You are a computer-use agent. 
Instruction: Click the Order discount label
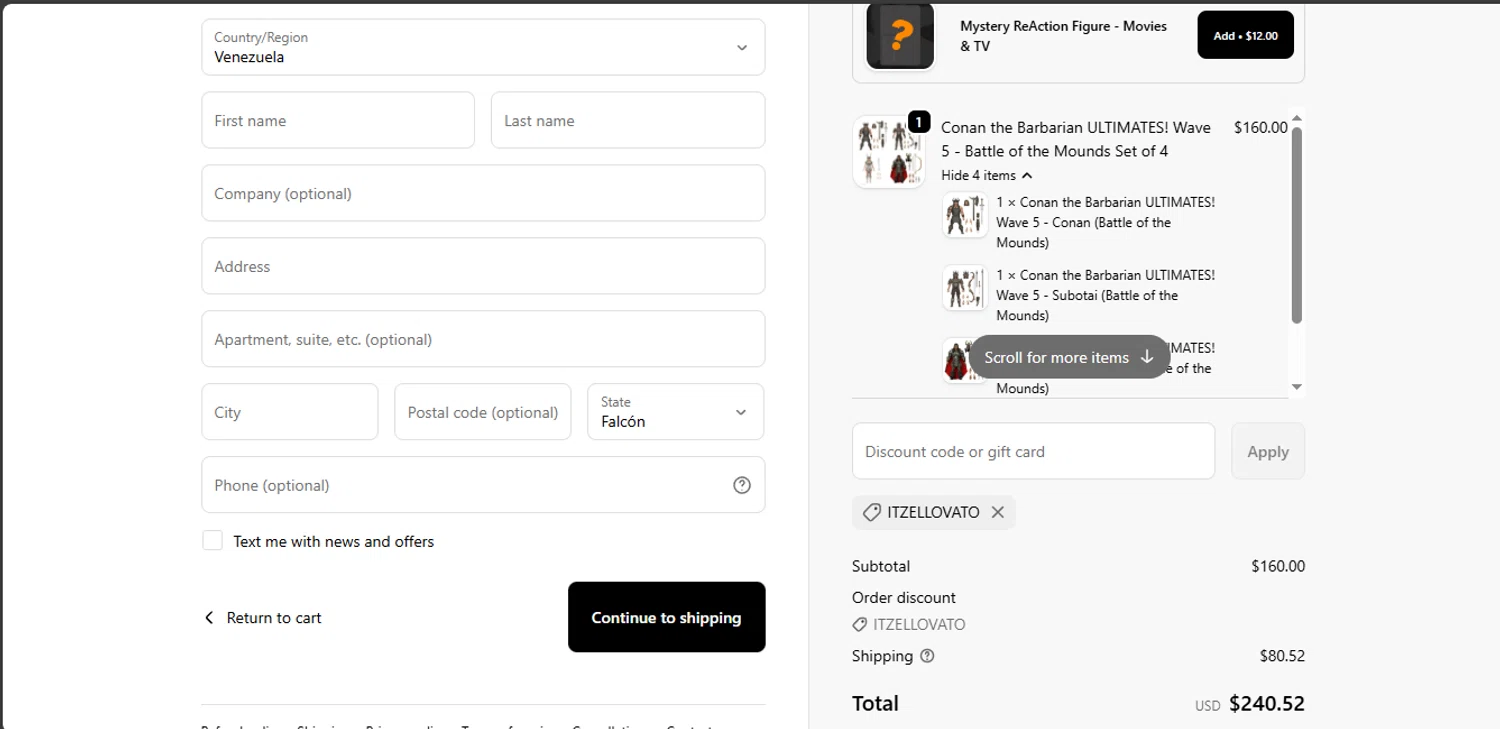904,597
